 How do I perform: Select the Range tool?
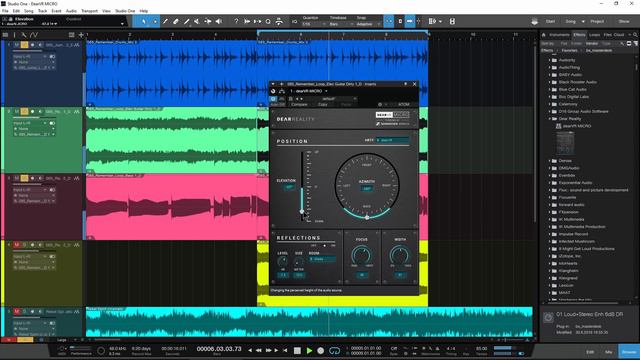[x=155, y=21]
